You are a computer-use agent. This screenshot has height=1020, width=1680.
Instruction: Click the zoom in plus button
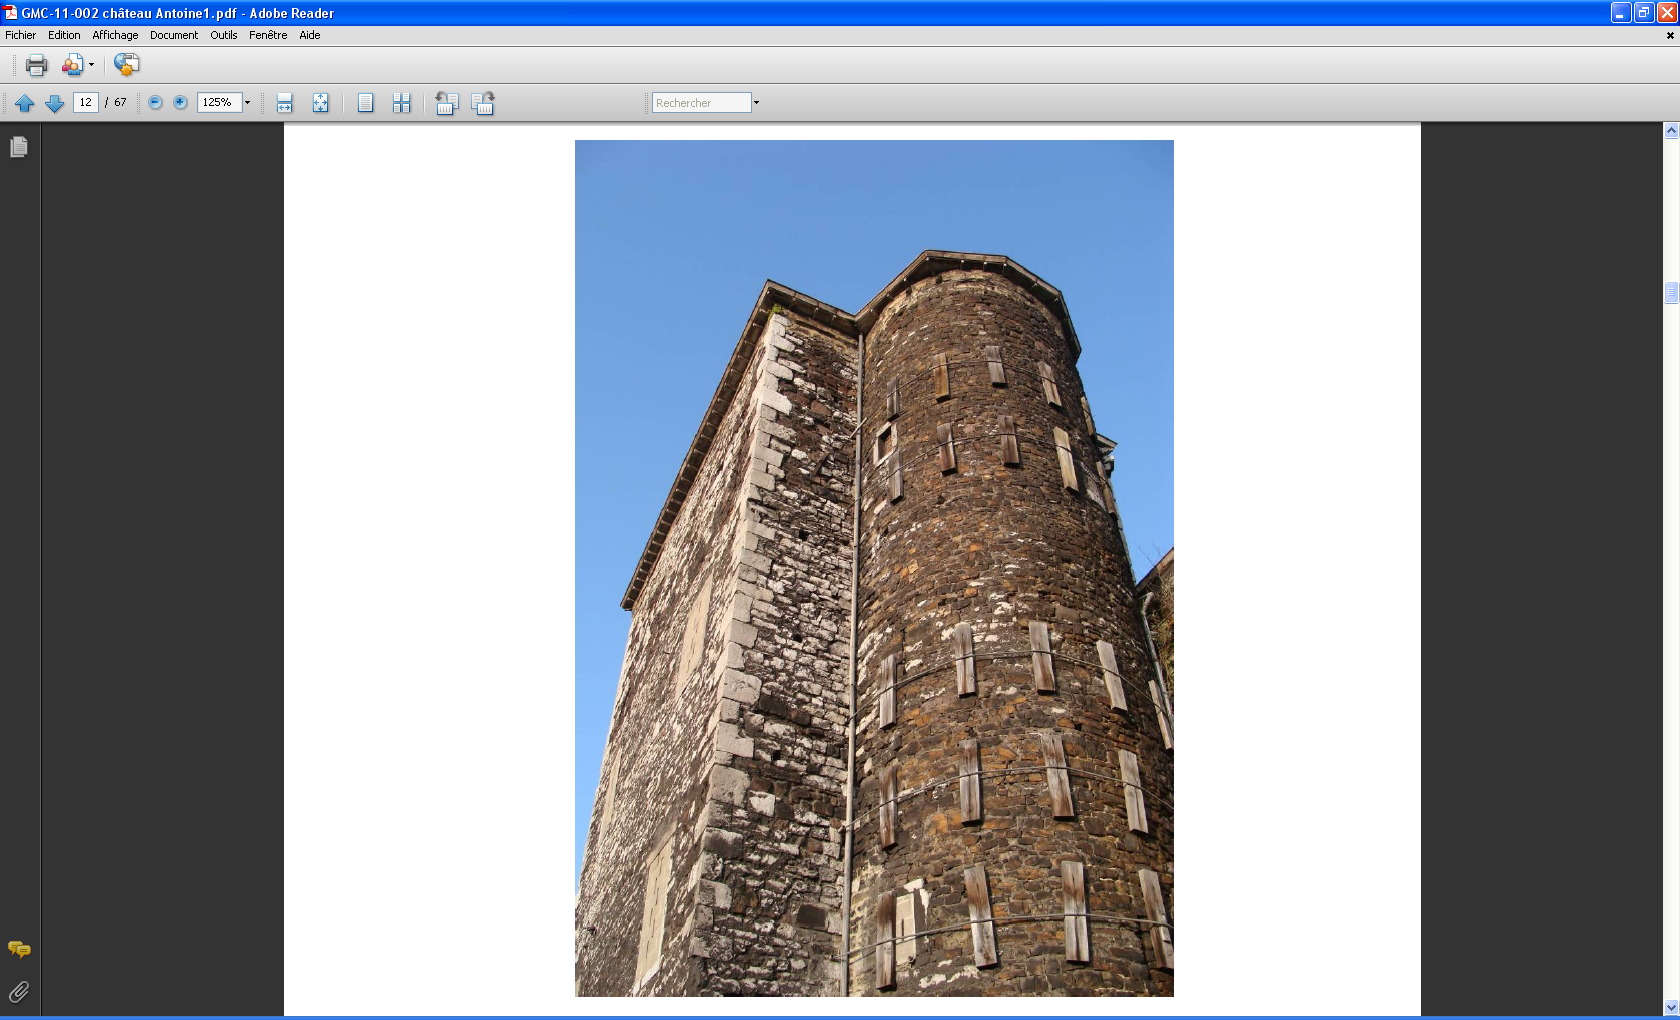pyautogui.click(x=180, y=102)
